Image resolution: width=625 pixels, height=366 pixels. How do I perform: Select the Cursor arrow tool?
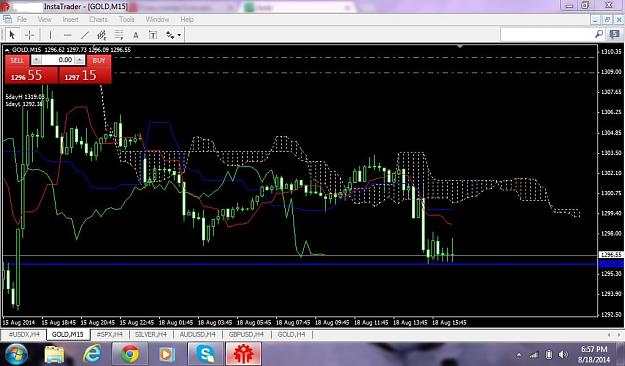click(x=12, y=35)
